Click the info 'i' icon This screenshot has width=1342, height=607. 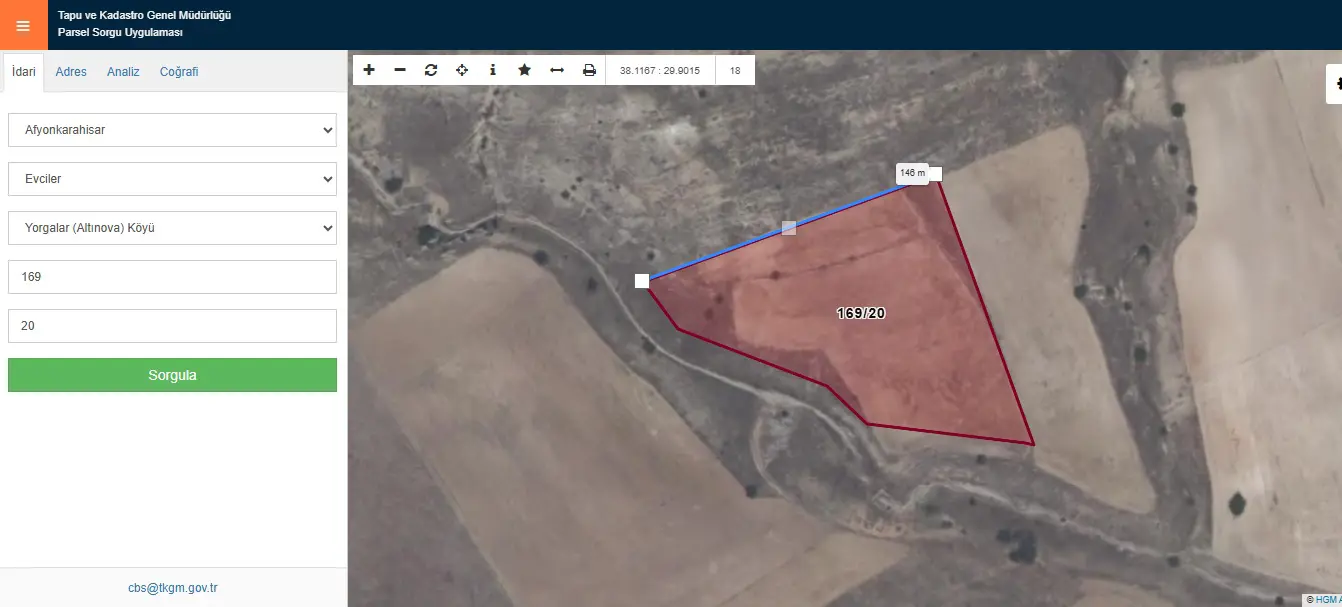pyautogui.click(x=493, y=70)
